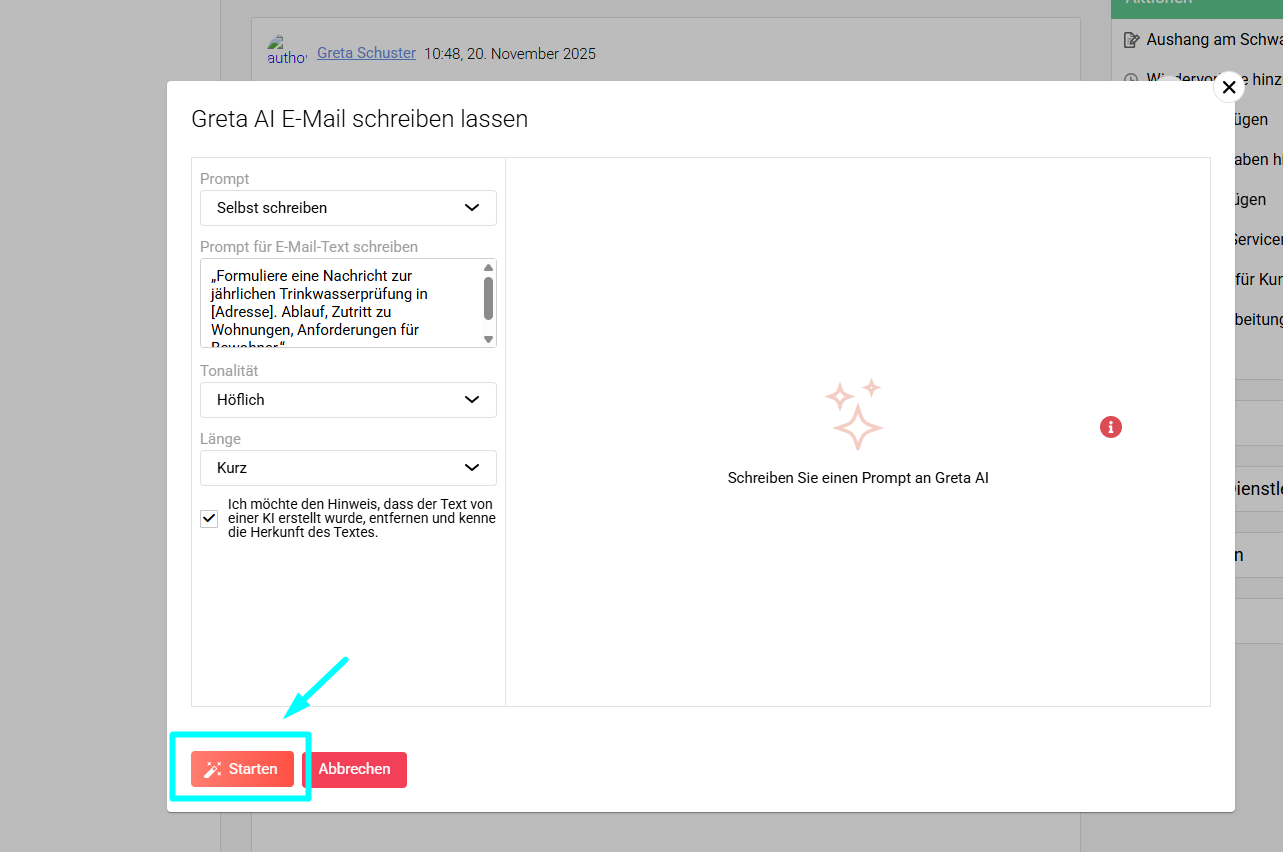Click the text 'Schreiben Sie einen Prompt an Greta AI'
Image resolution: width=1283 pixels, height=852 pixels.
(858, 478)
